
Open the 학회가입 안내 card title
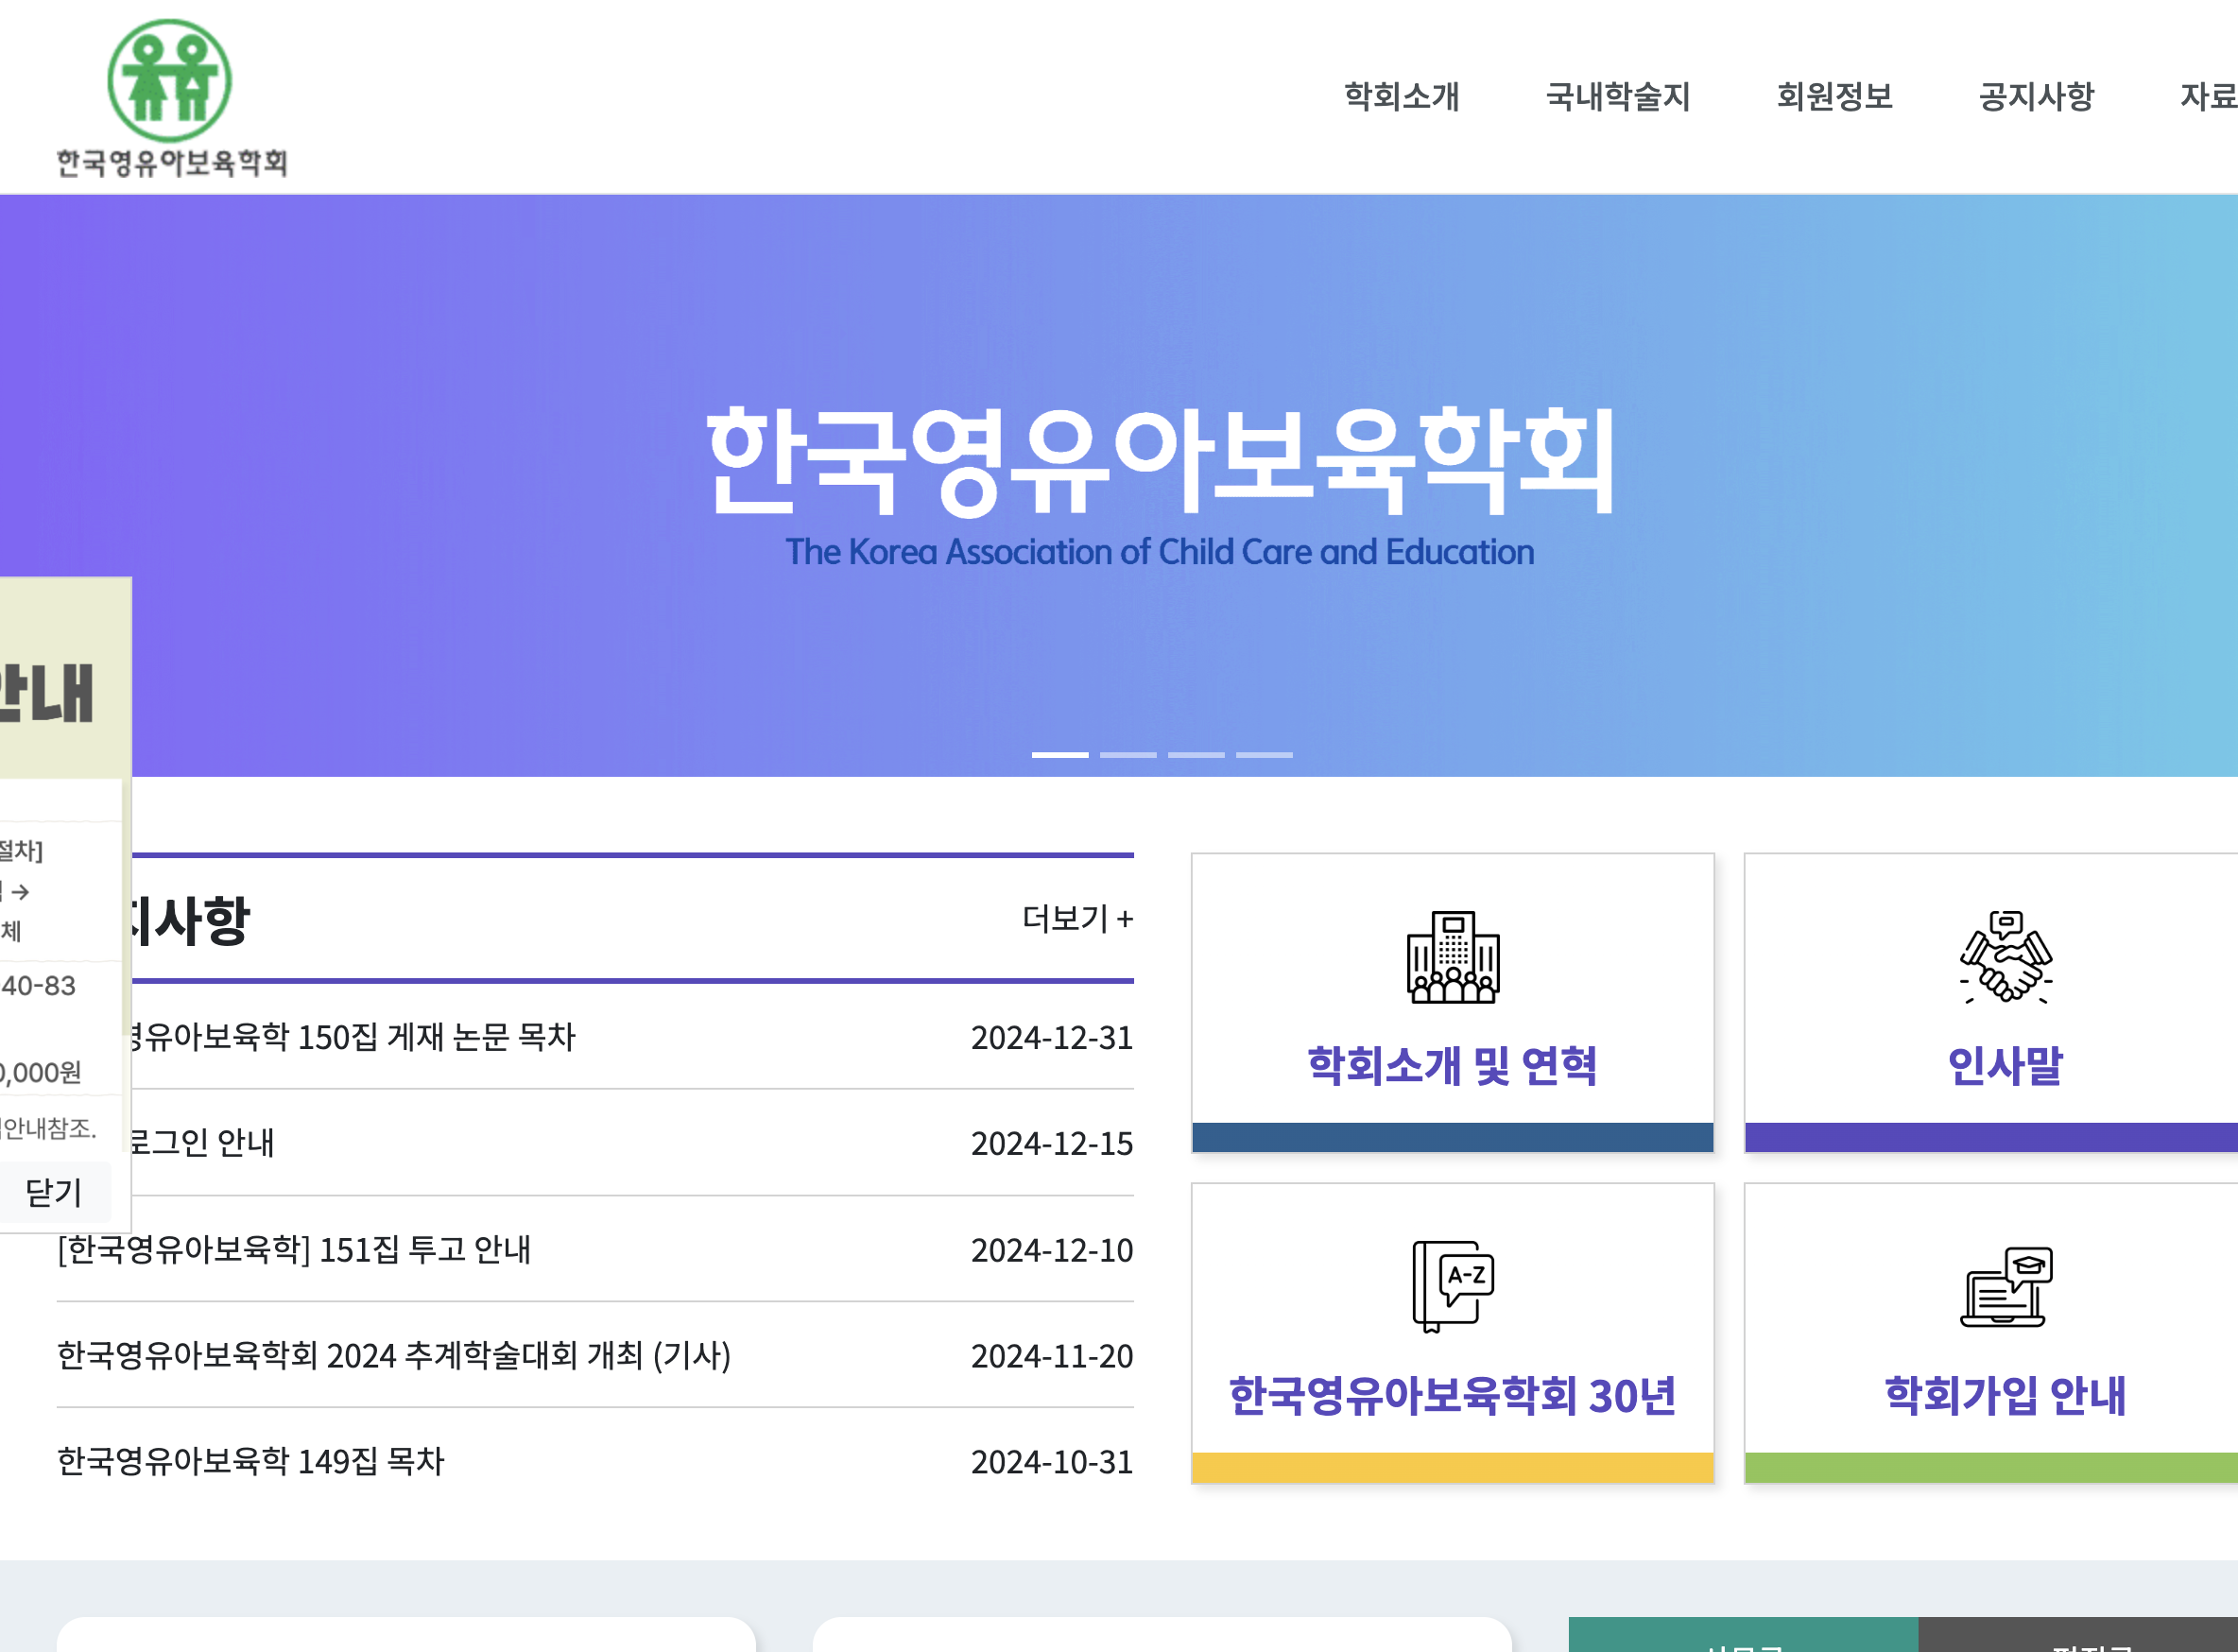[x=2005, y=1396]
